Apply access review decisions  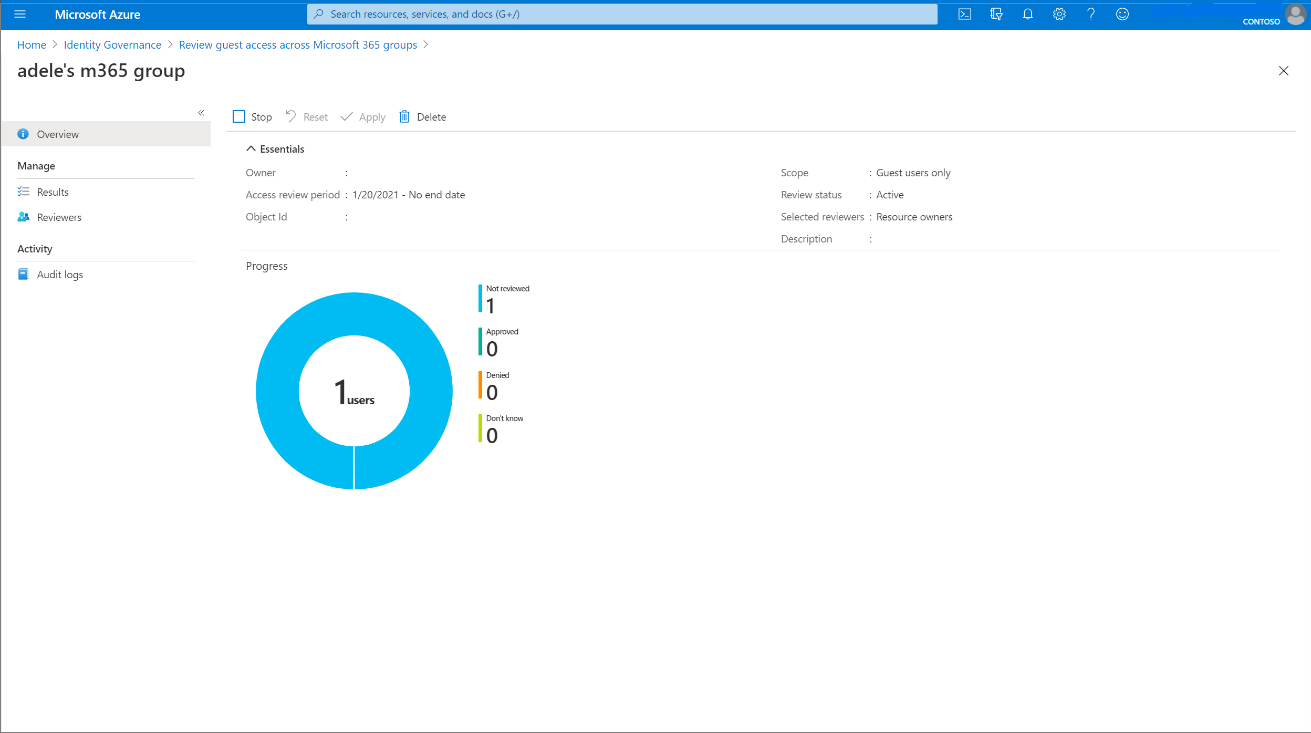[363, 116]
